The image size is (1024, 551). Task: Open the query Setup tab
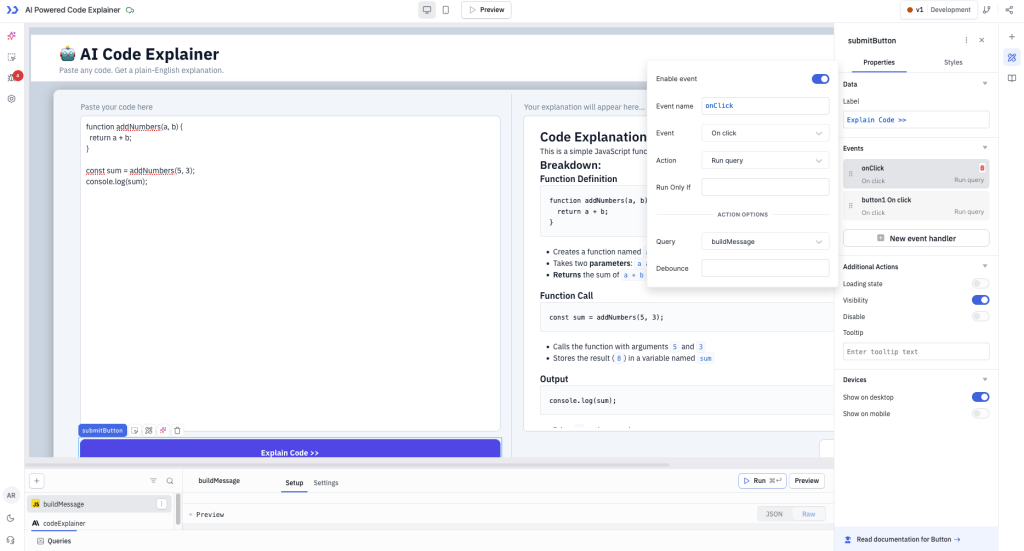(x=294, y=483)
